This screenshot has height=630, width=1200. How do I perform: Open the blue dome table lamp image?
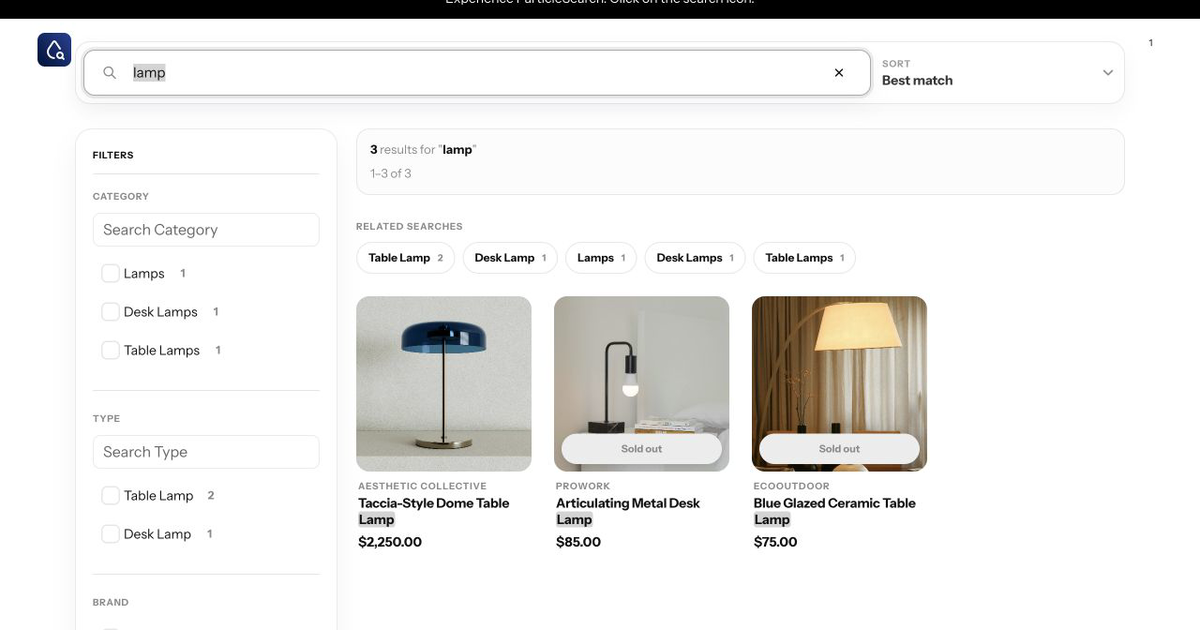pyautogui.click(x=444, y=384)
